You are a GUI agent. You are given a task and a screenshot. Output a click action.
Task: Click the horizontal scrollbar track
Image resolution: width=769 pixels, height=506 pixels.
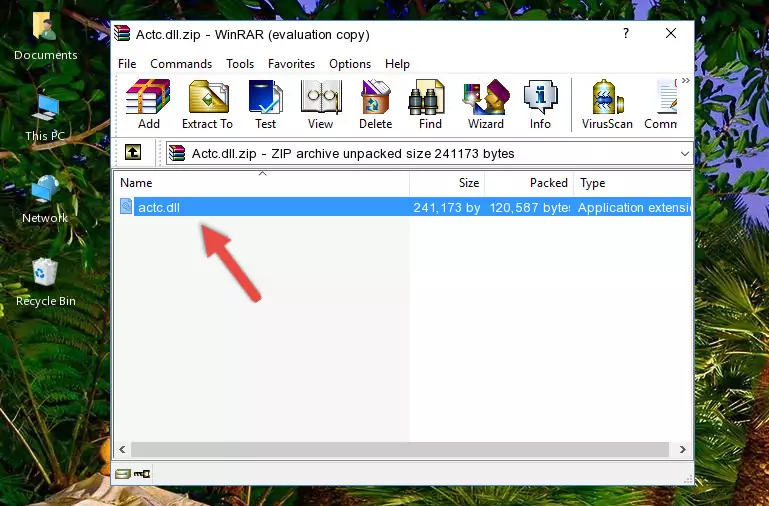400,449
